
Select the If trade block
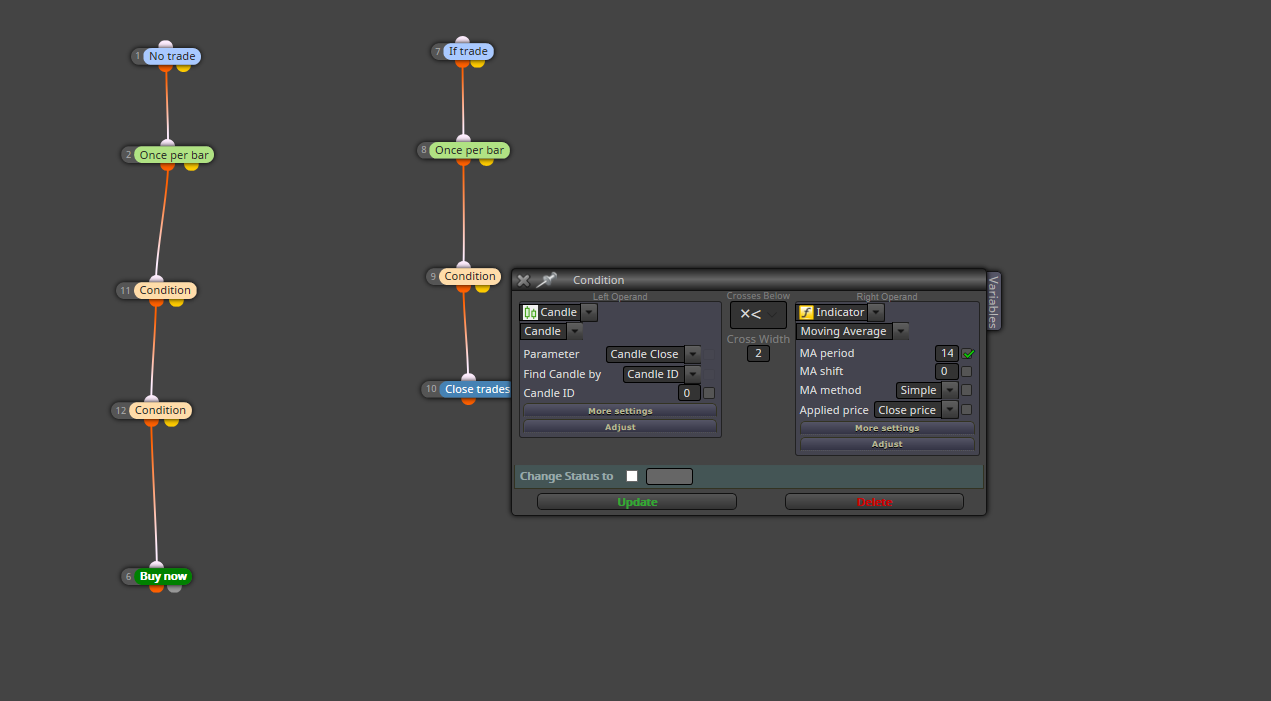click(x=468, y=51)
